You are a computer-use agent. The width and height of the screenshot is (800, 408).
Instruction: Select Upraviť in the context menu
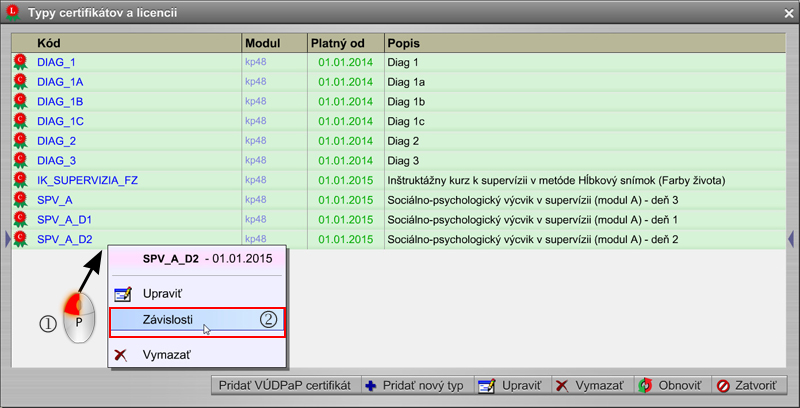164,294
